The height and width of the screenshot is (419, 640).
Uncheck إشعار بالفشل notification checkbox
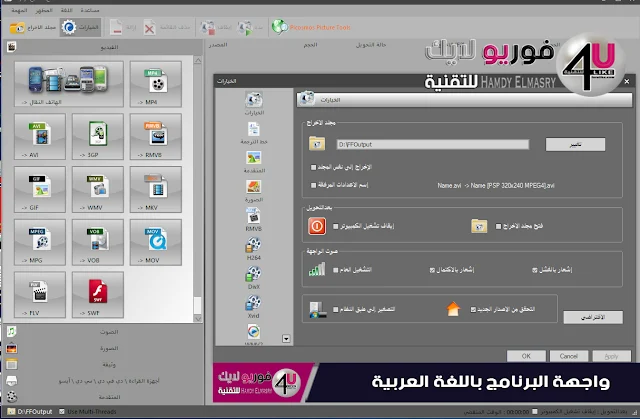tap(535, 270)
